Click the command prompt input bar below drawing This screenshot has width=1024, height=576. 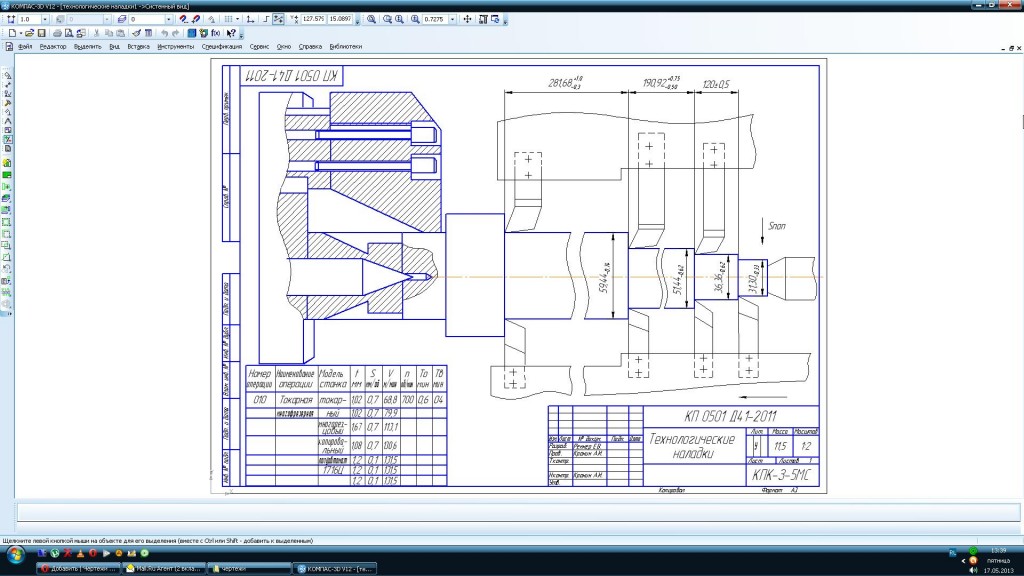point(517,512)
